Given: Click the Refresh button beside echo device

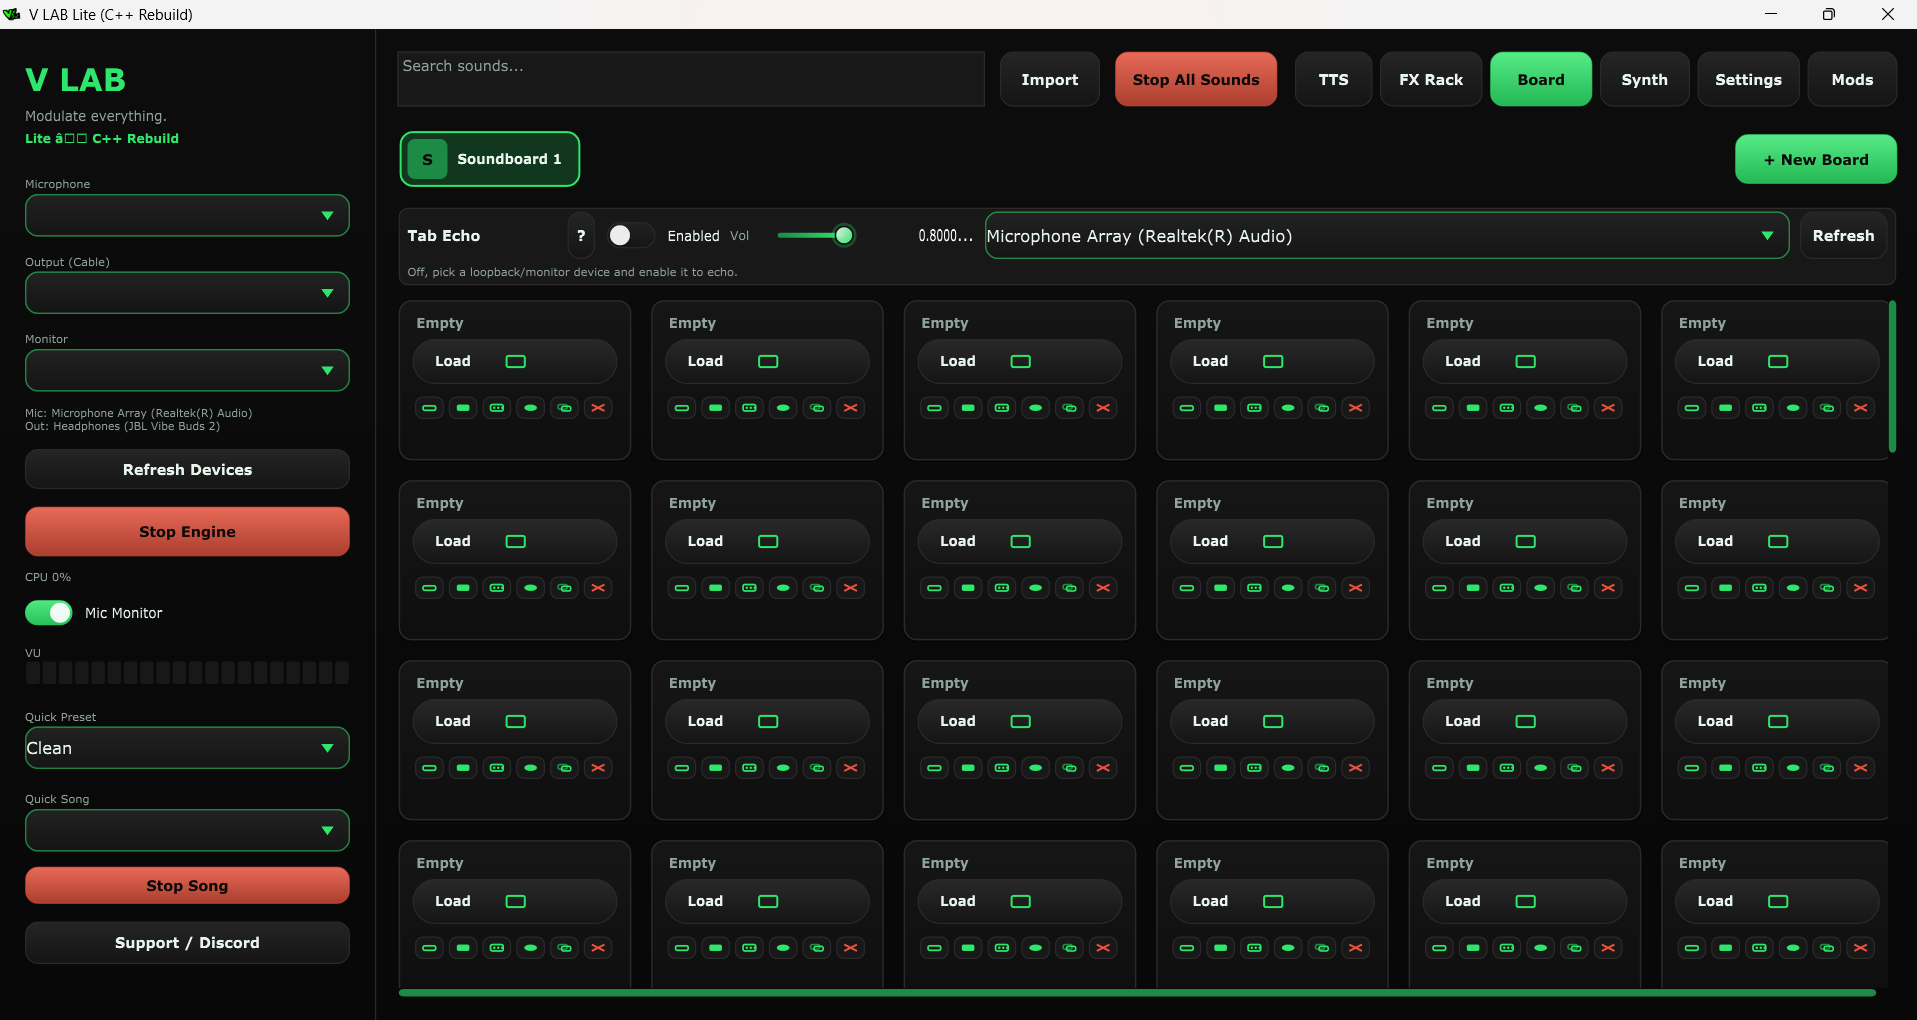Looking at the screenshot, I should [x=1843, y=236].
